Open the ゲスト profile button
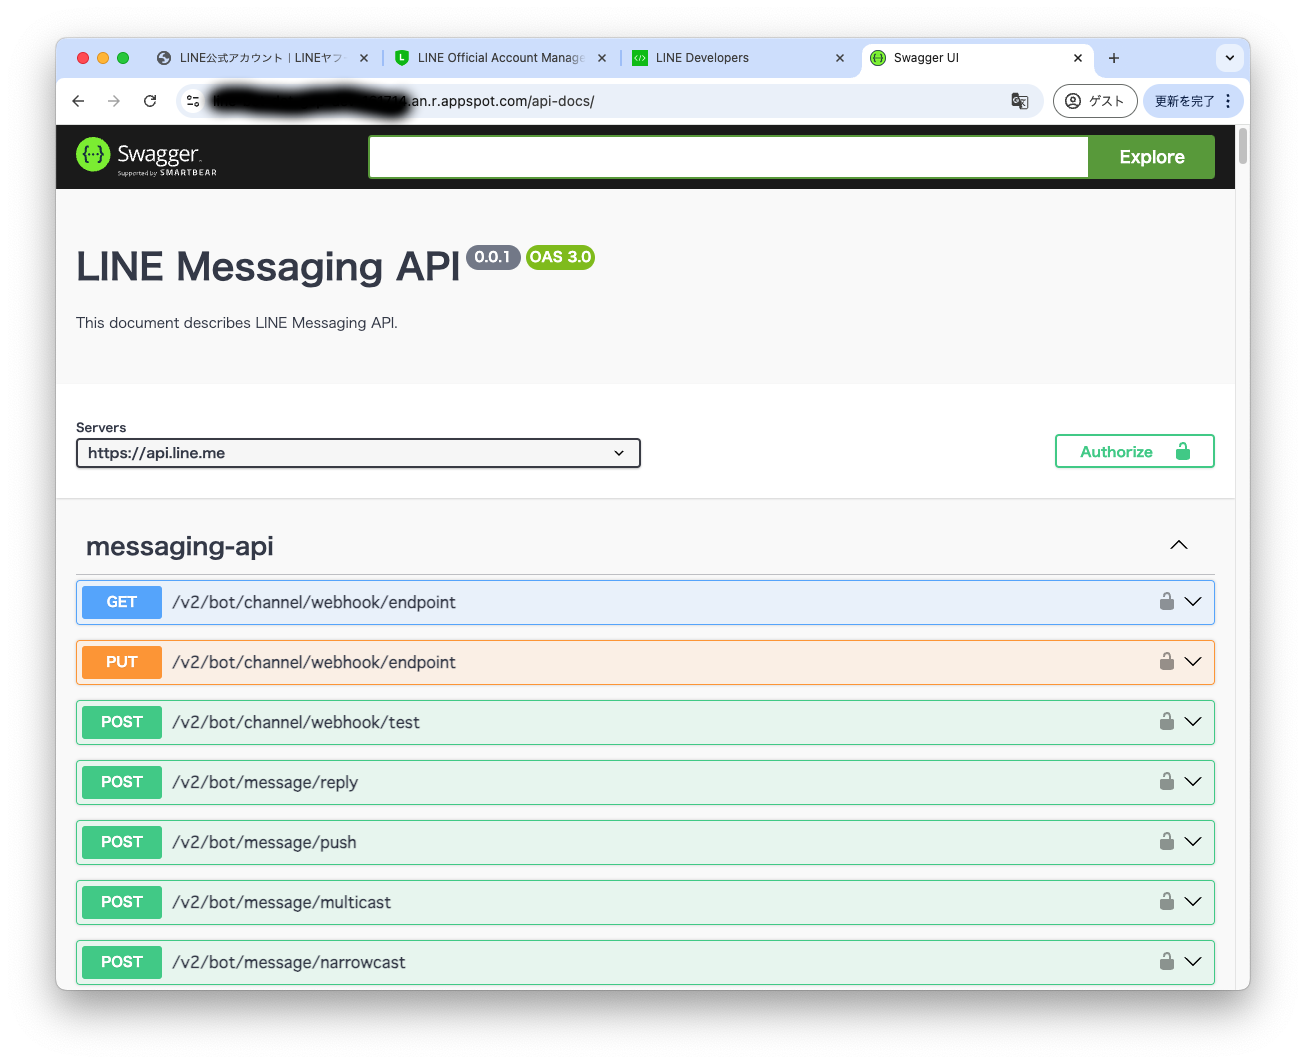Image resolution: width=1306 pixels, height=1064 pixels. [1095, 101]
